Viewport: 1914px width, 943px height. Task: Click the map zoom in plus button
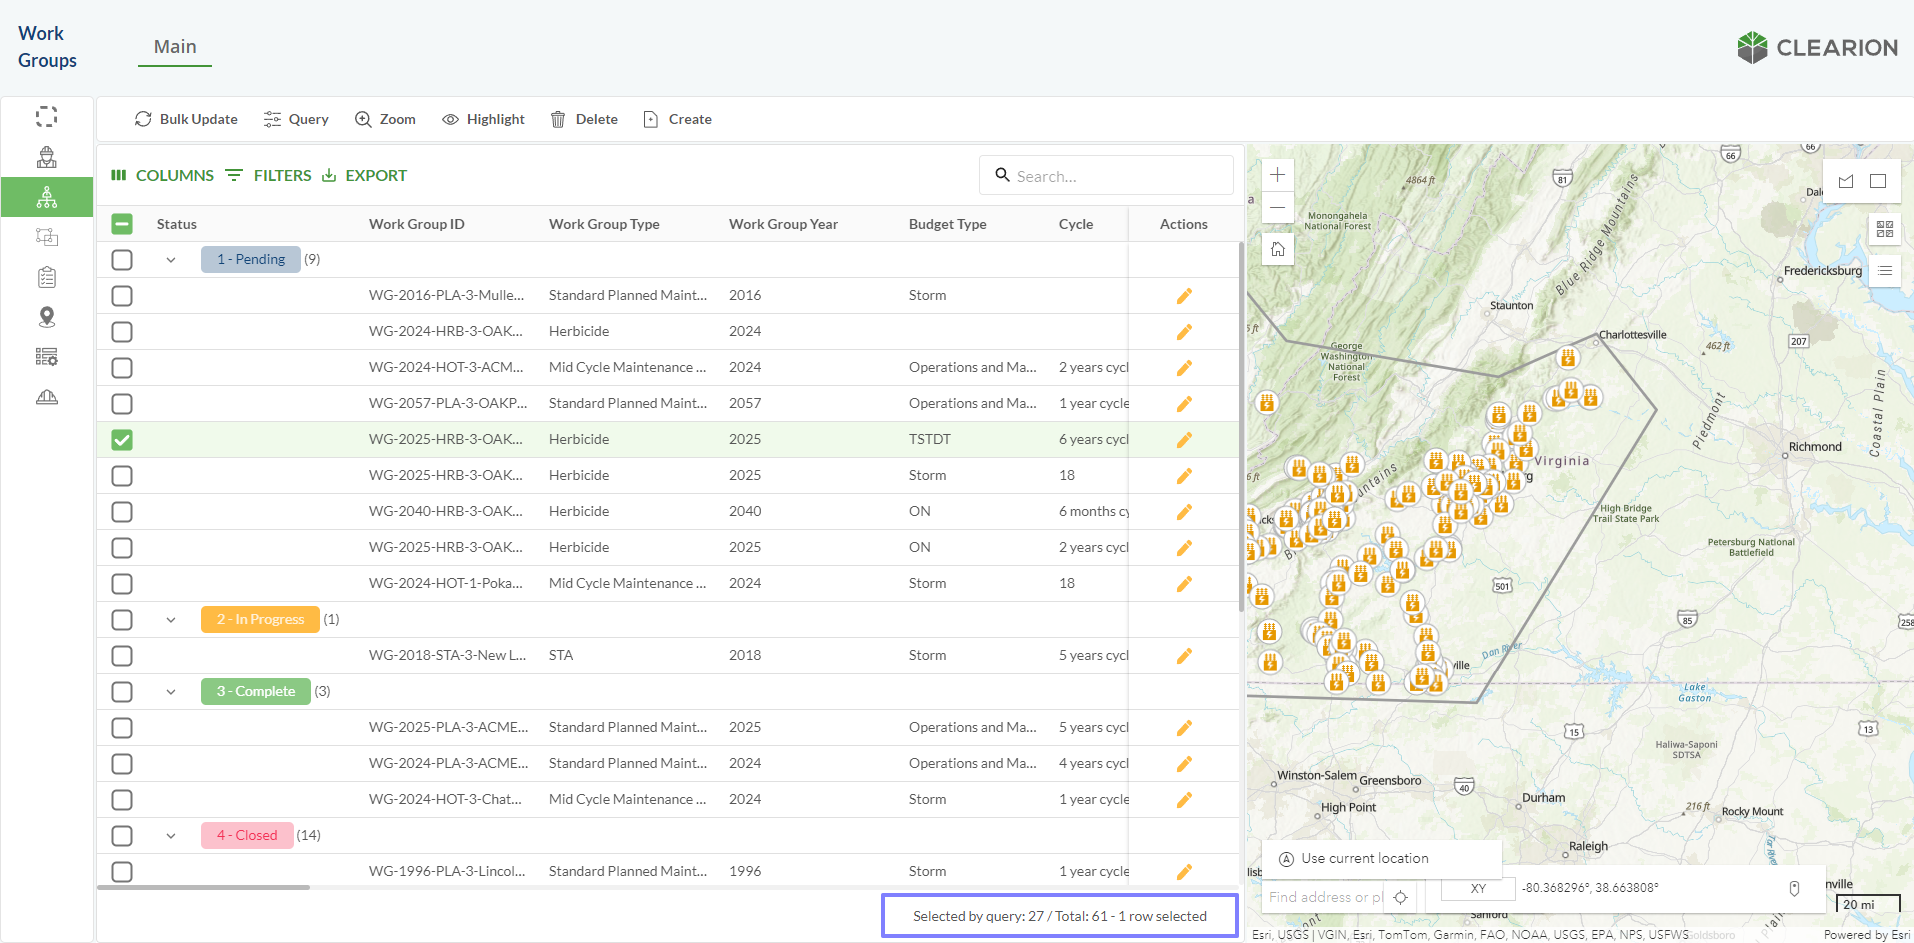[x=1277, y=175]
